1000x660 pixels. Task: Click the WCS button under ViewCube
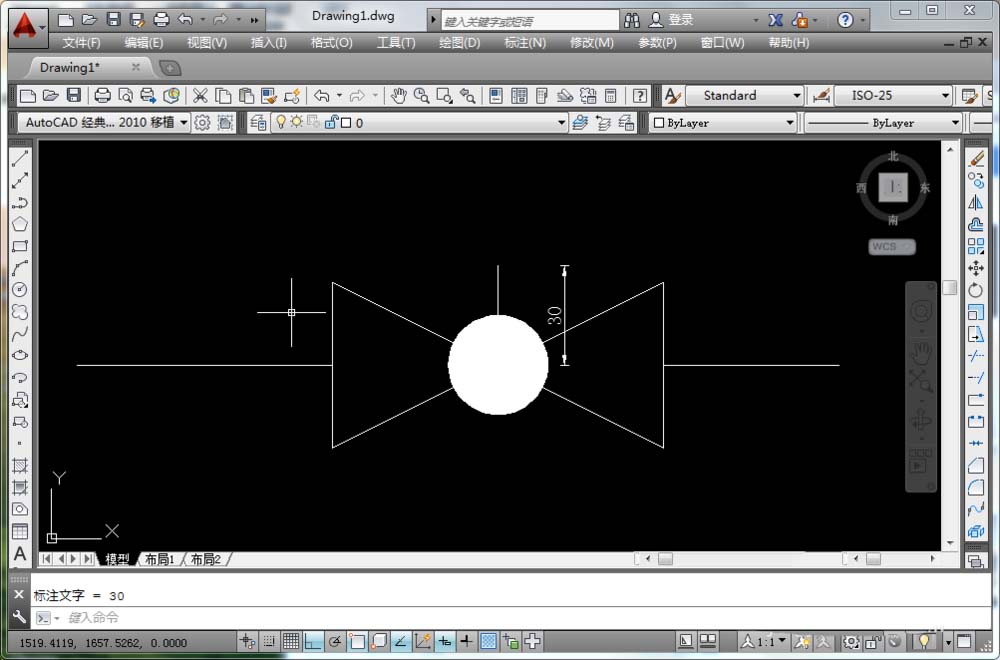coord(892,247)
